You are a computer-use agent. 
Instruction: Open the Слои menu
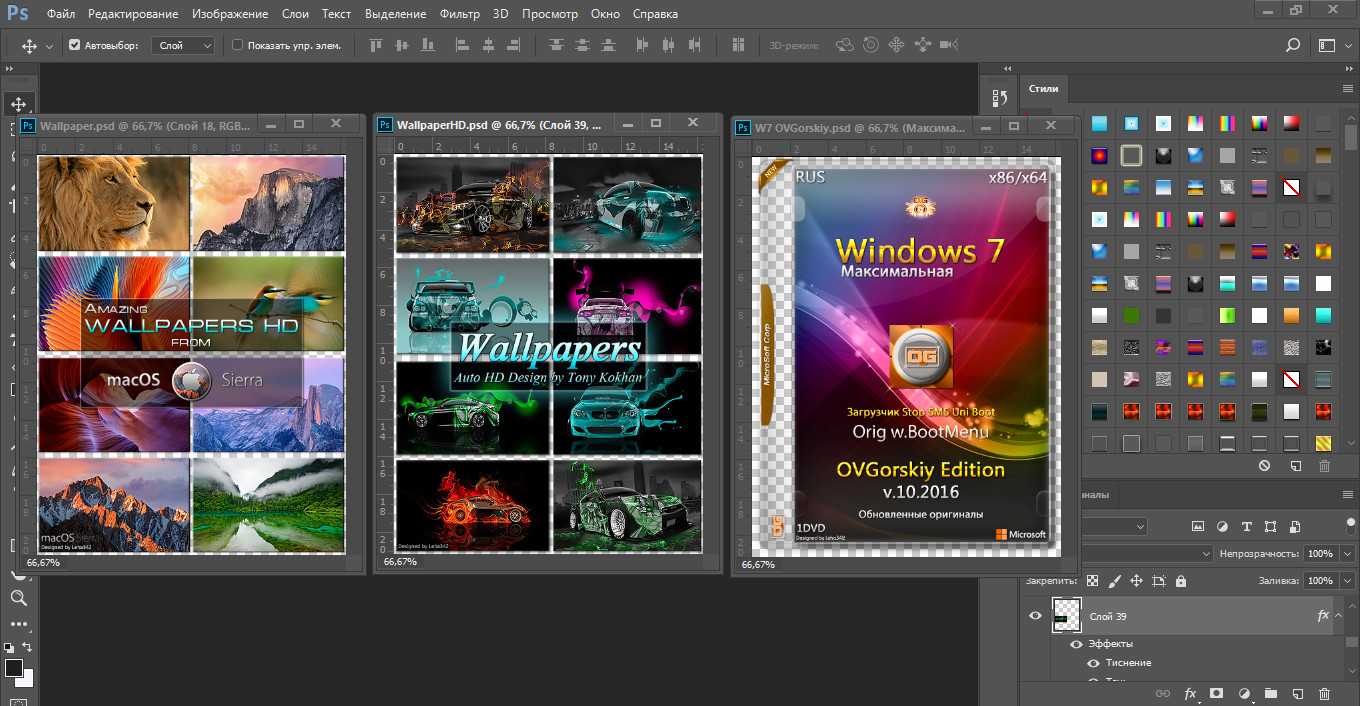point(295,14)
